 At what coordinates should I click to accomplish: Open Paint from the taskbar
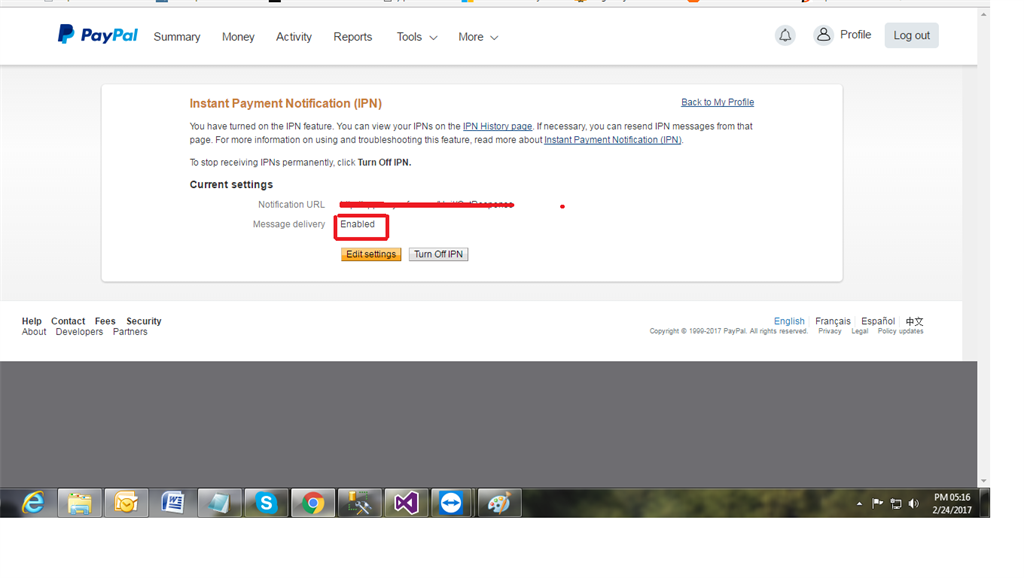[x=500, y=503]
